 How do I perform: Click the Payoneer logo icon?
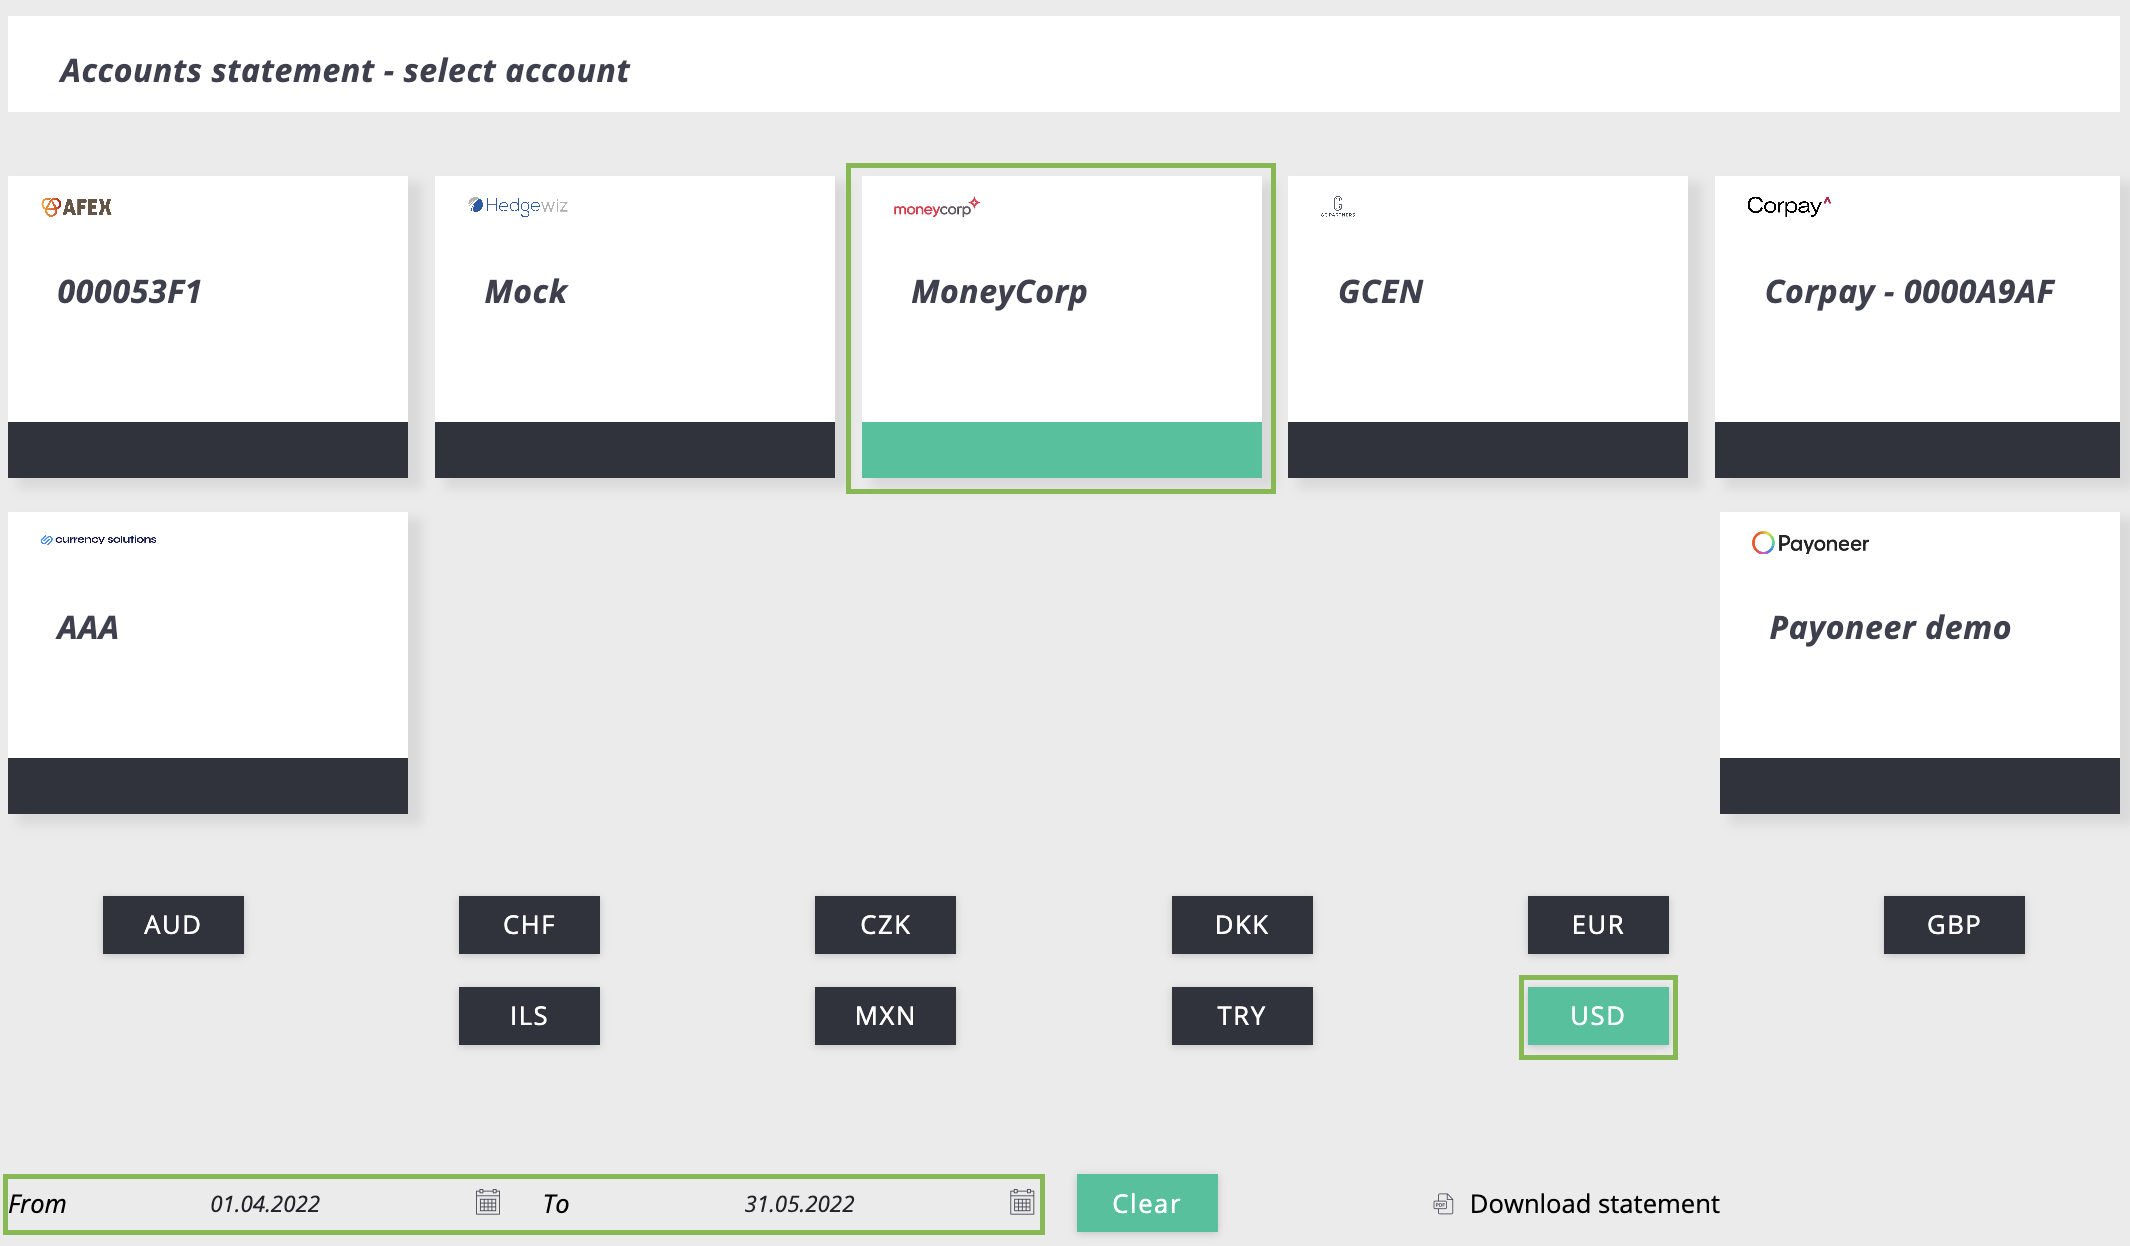pos(1810,543)
